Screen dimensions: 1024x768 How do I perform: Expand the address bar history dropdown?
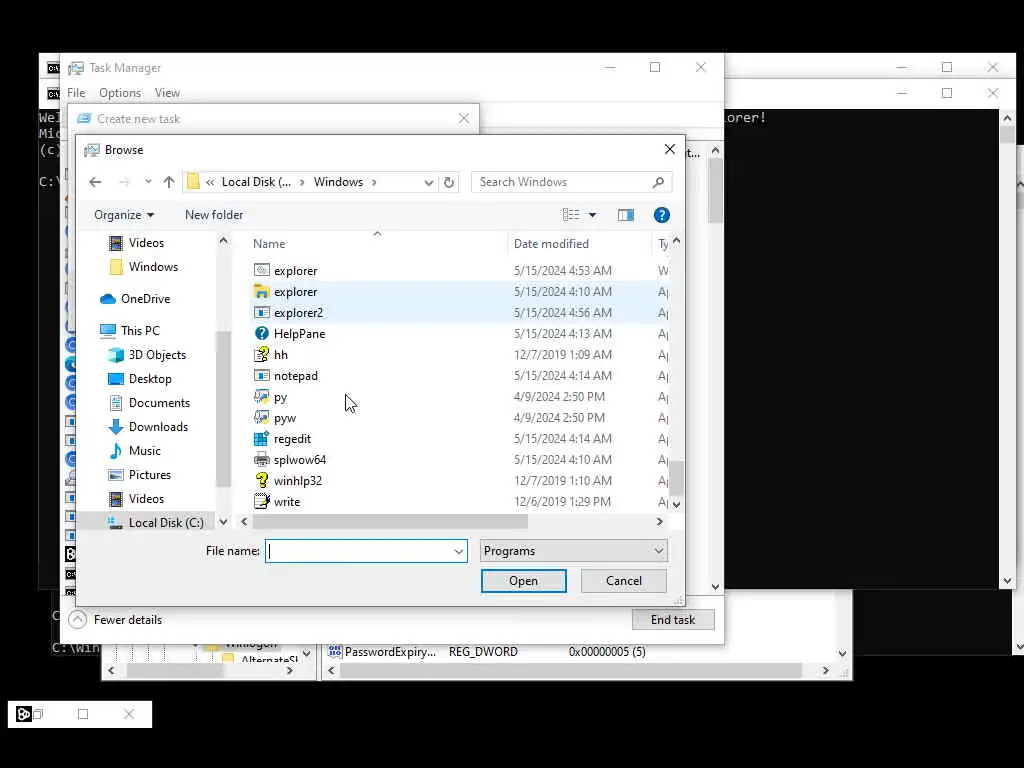pyautogui.click(x=428, y=182)
